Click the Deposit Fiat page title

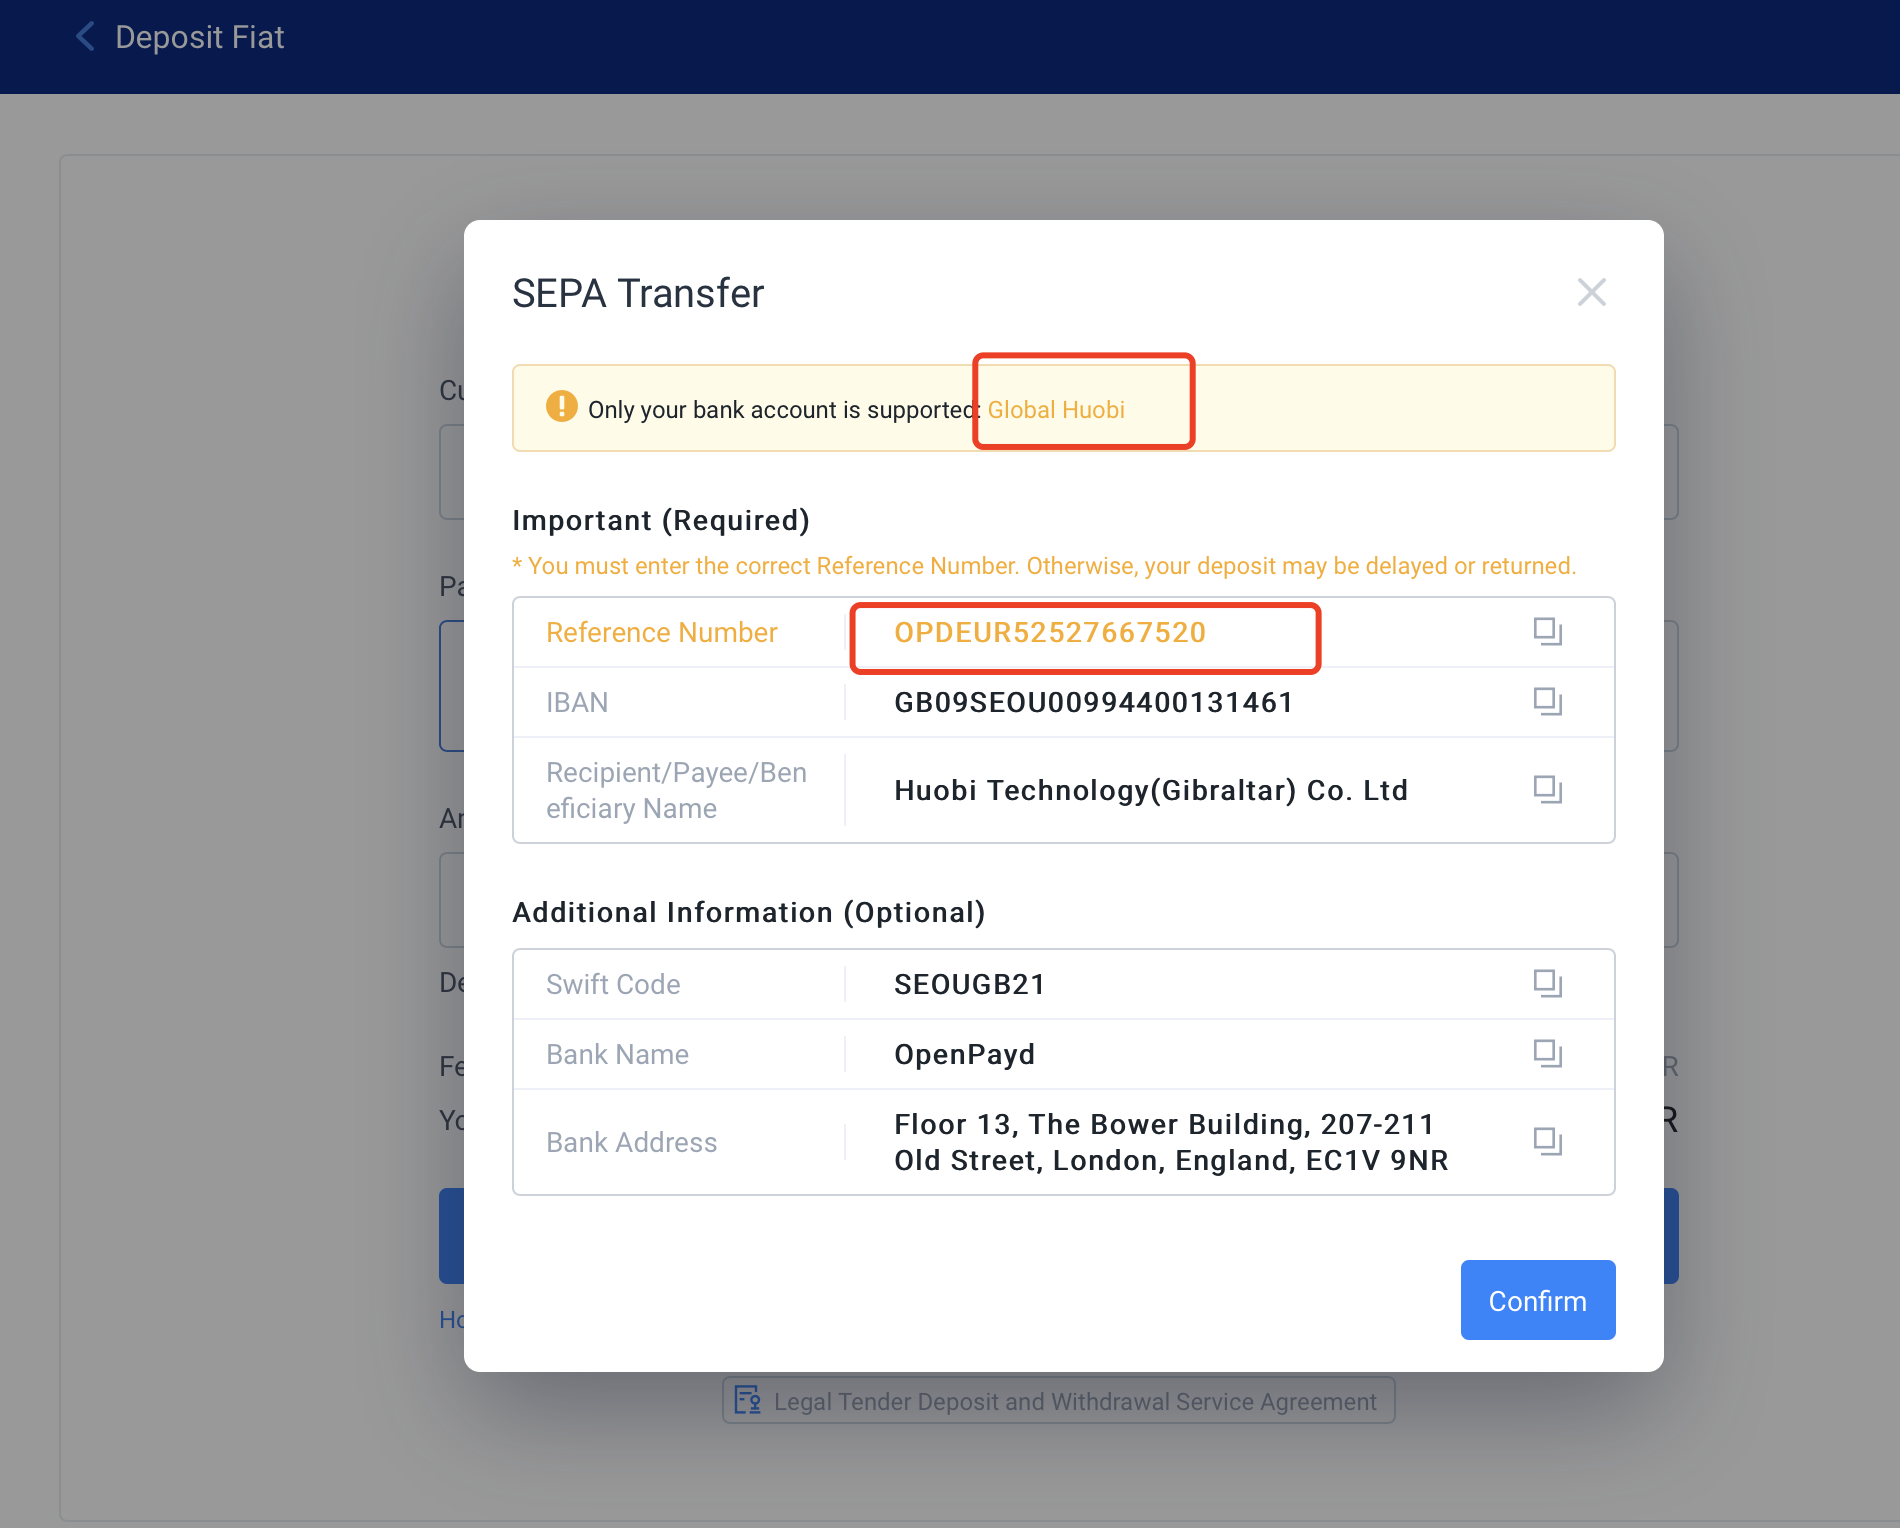(x=200, y=37)
